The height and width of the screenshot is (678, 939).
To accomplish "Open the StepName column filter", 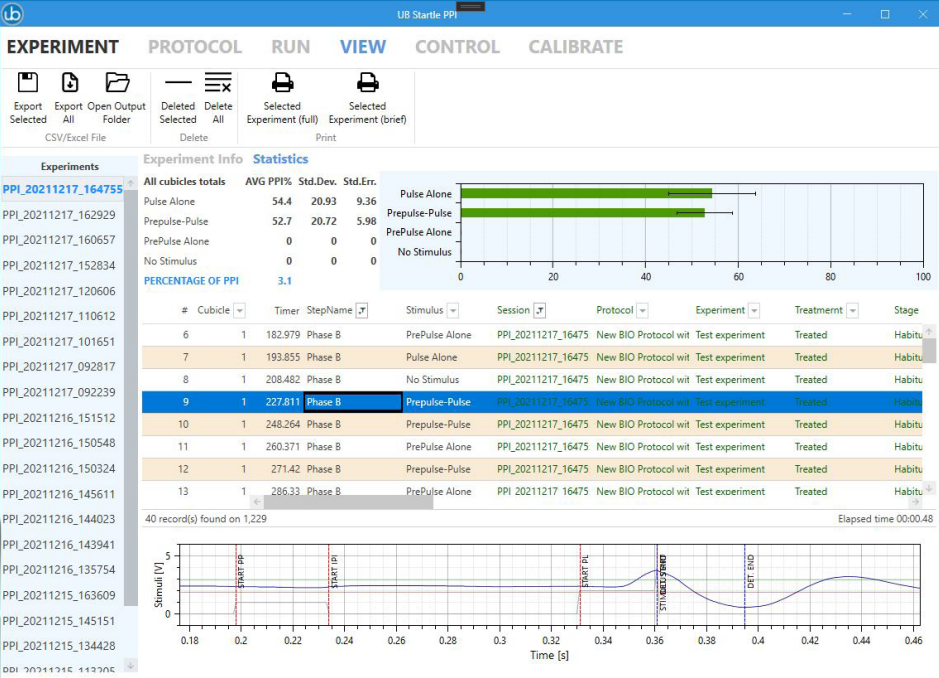I will click(362, 311).
